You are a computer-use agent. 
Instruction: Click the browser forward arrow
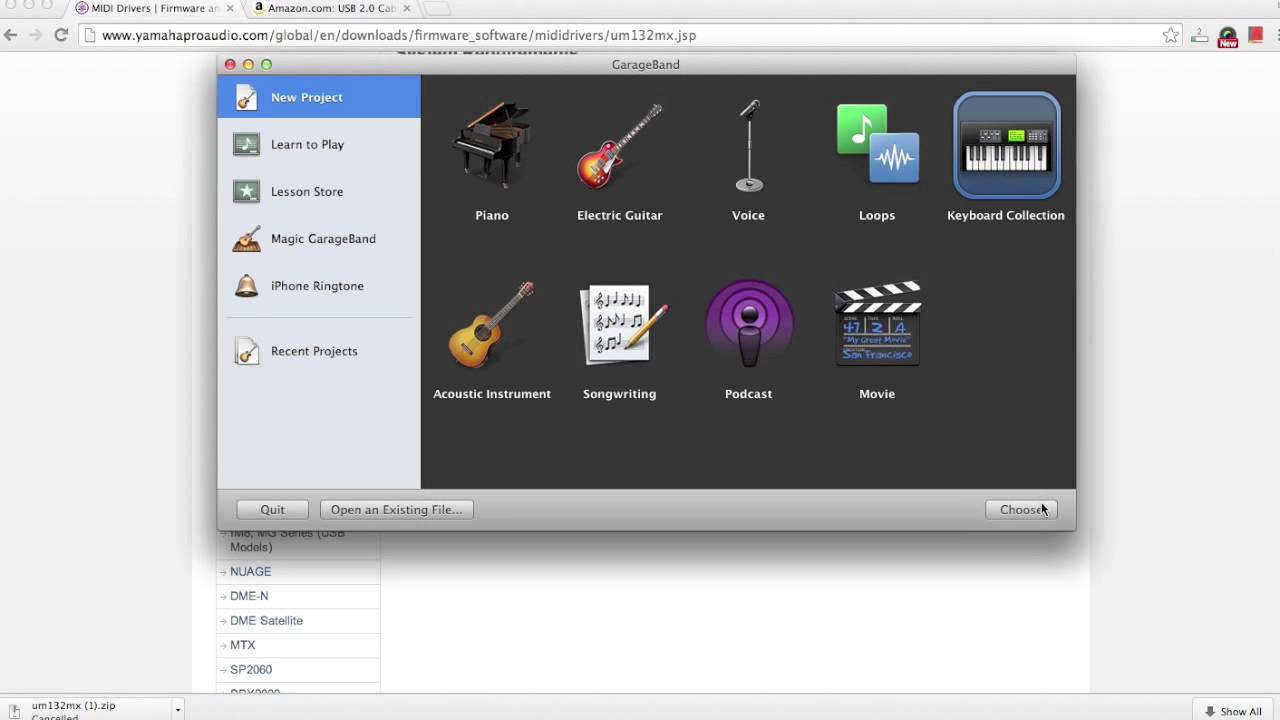36,35
